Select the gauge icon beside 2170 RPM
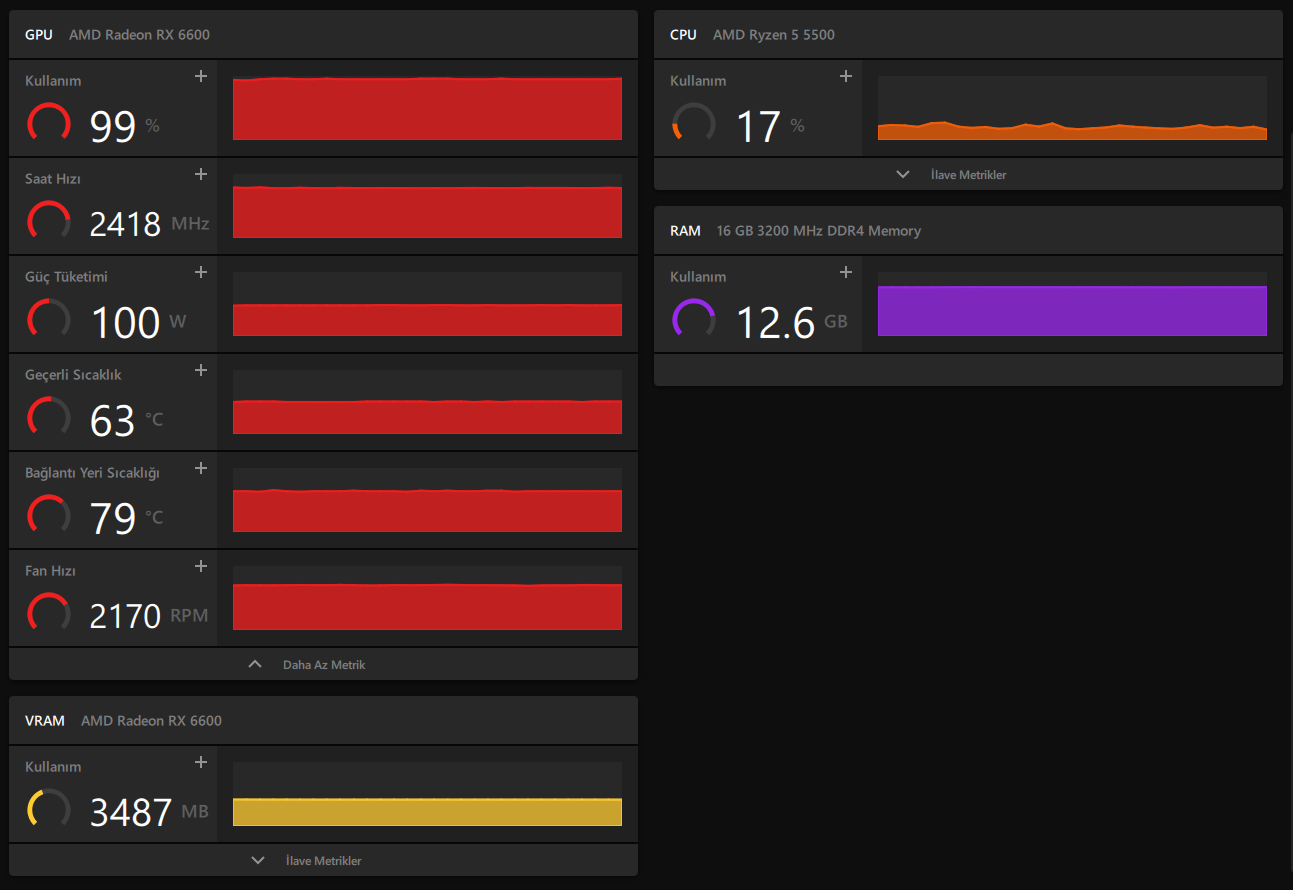Image resolution: width=1293 pixels, height=890 pixels. (49, 613)
